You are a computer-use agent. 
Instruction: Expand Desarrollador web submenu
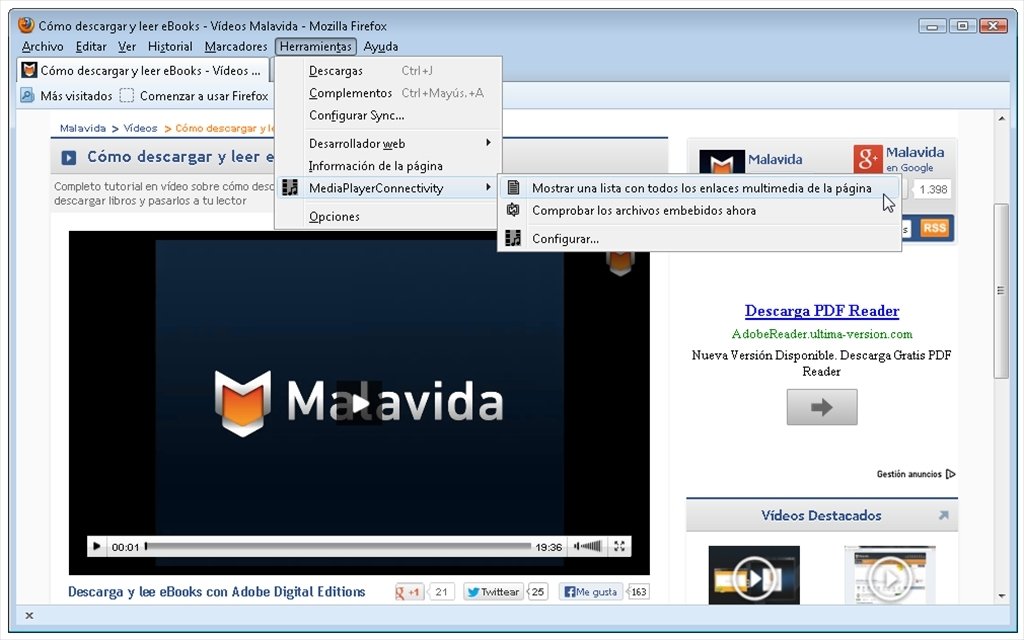pos(389,143)
